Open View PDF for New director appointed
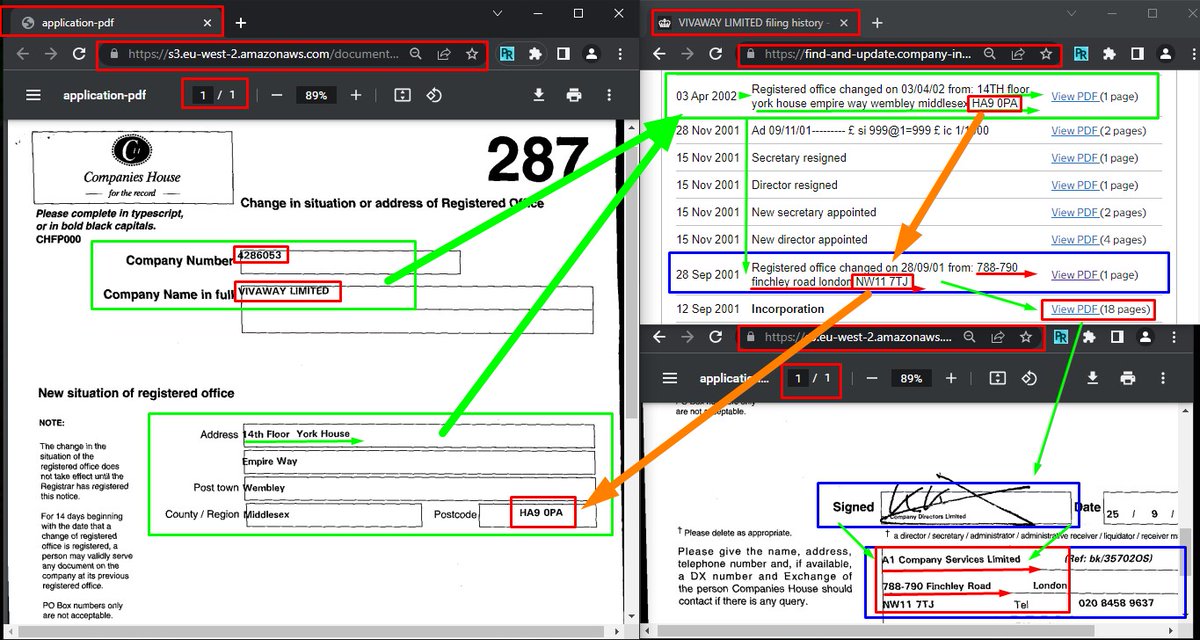 pyautogui.click(x=1075, y=239)
